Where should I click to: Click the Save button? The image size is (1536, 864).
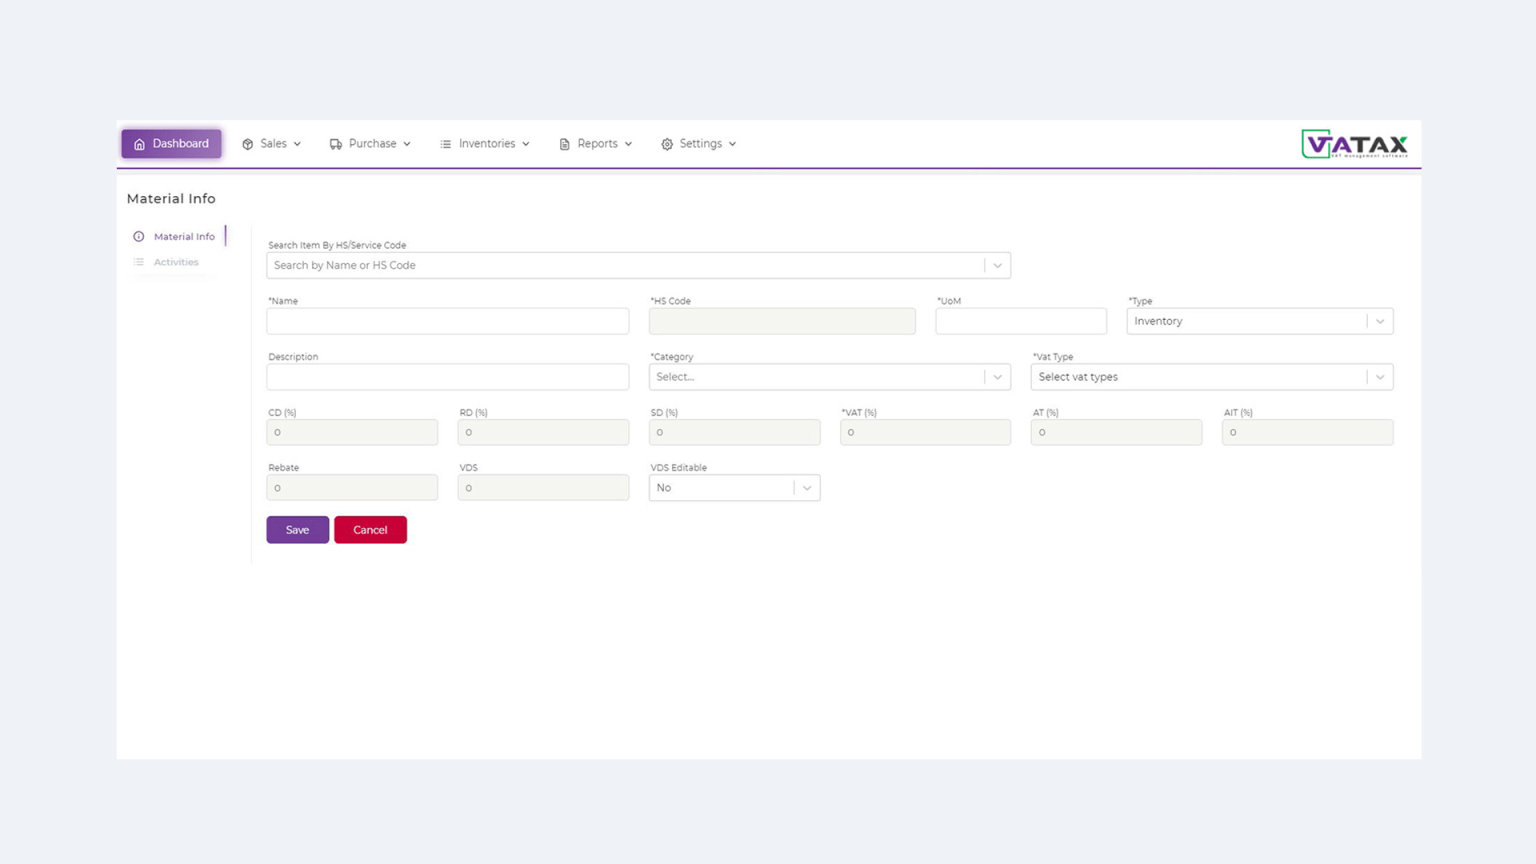point(297,529)
